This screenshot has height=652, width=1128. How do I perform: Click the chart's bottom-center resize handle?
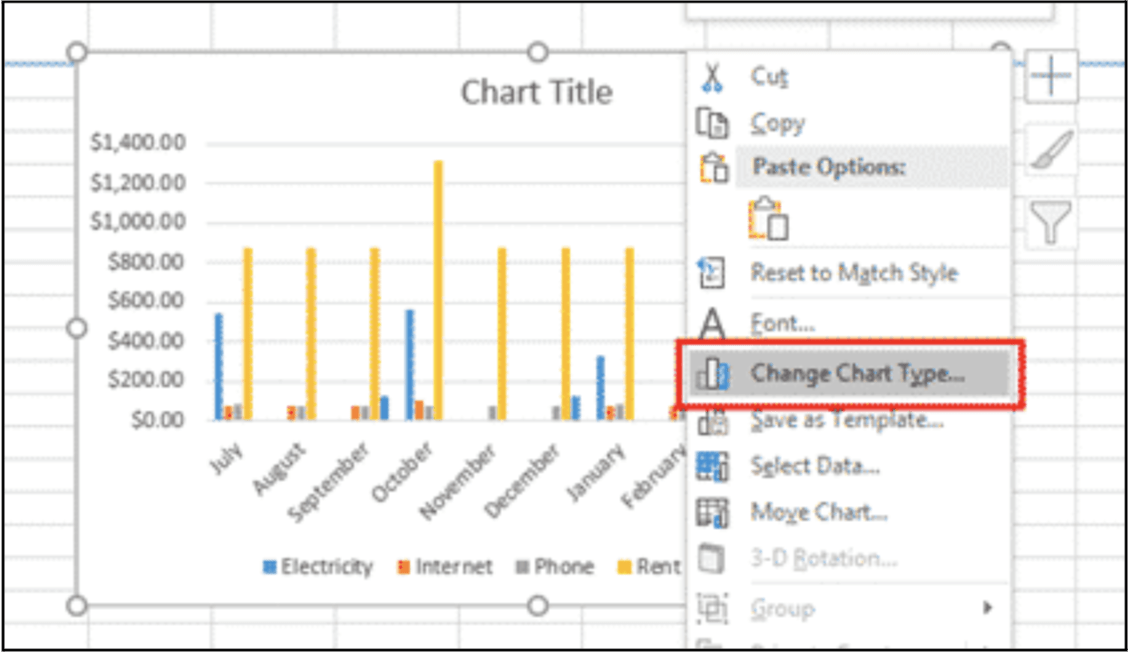coord(537,606)
